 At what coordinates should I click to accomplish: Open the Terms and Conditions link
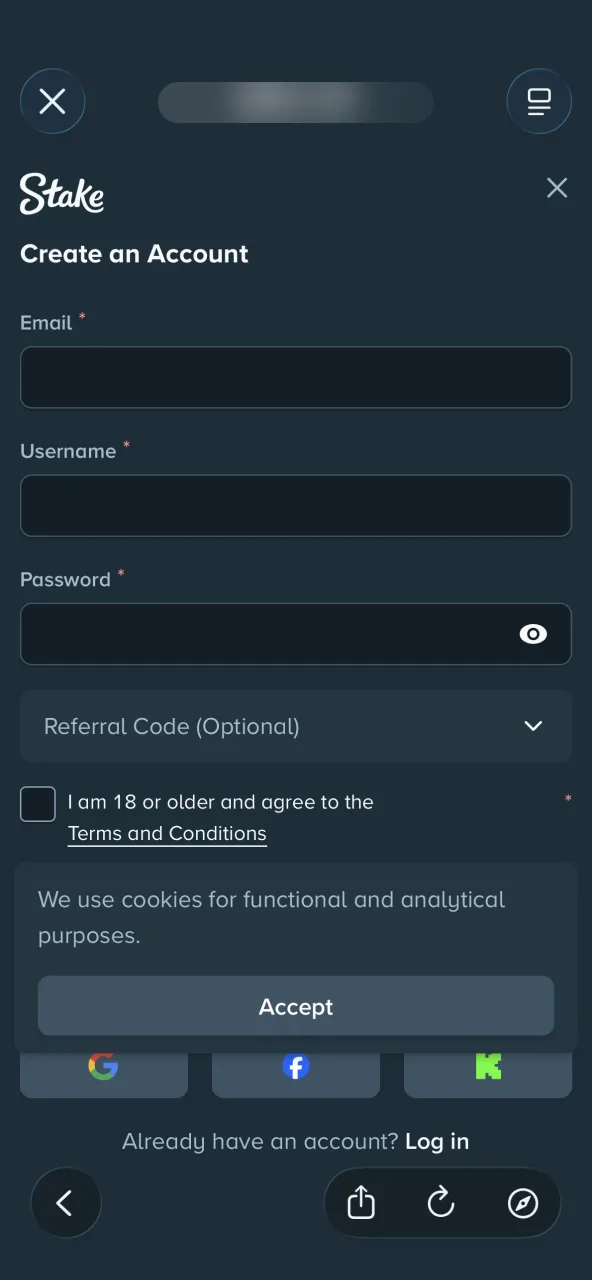167,834
